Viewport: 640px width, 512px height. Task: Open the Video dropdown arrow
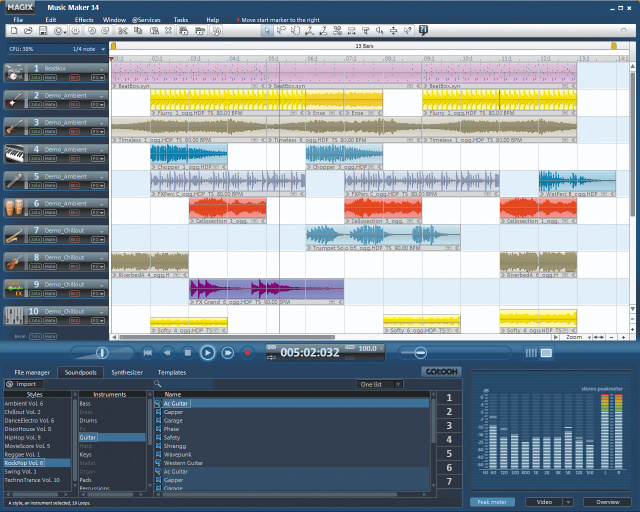[x=566, y=501]
